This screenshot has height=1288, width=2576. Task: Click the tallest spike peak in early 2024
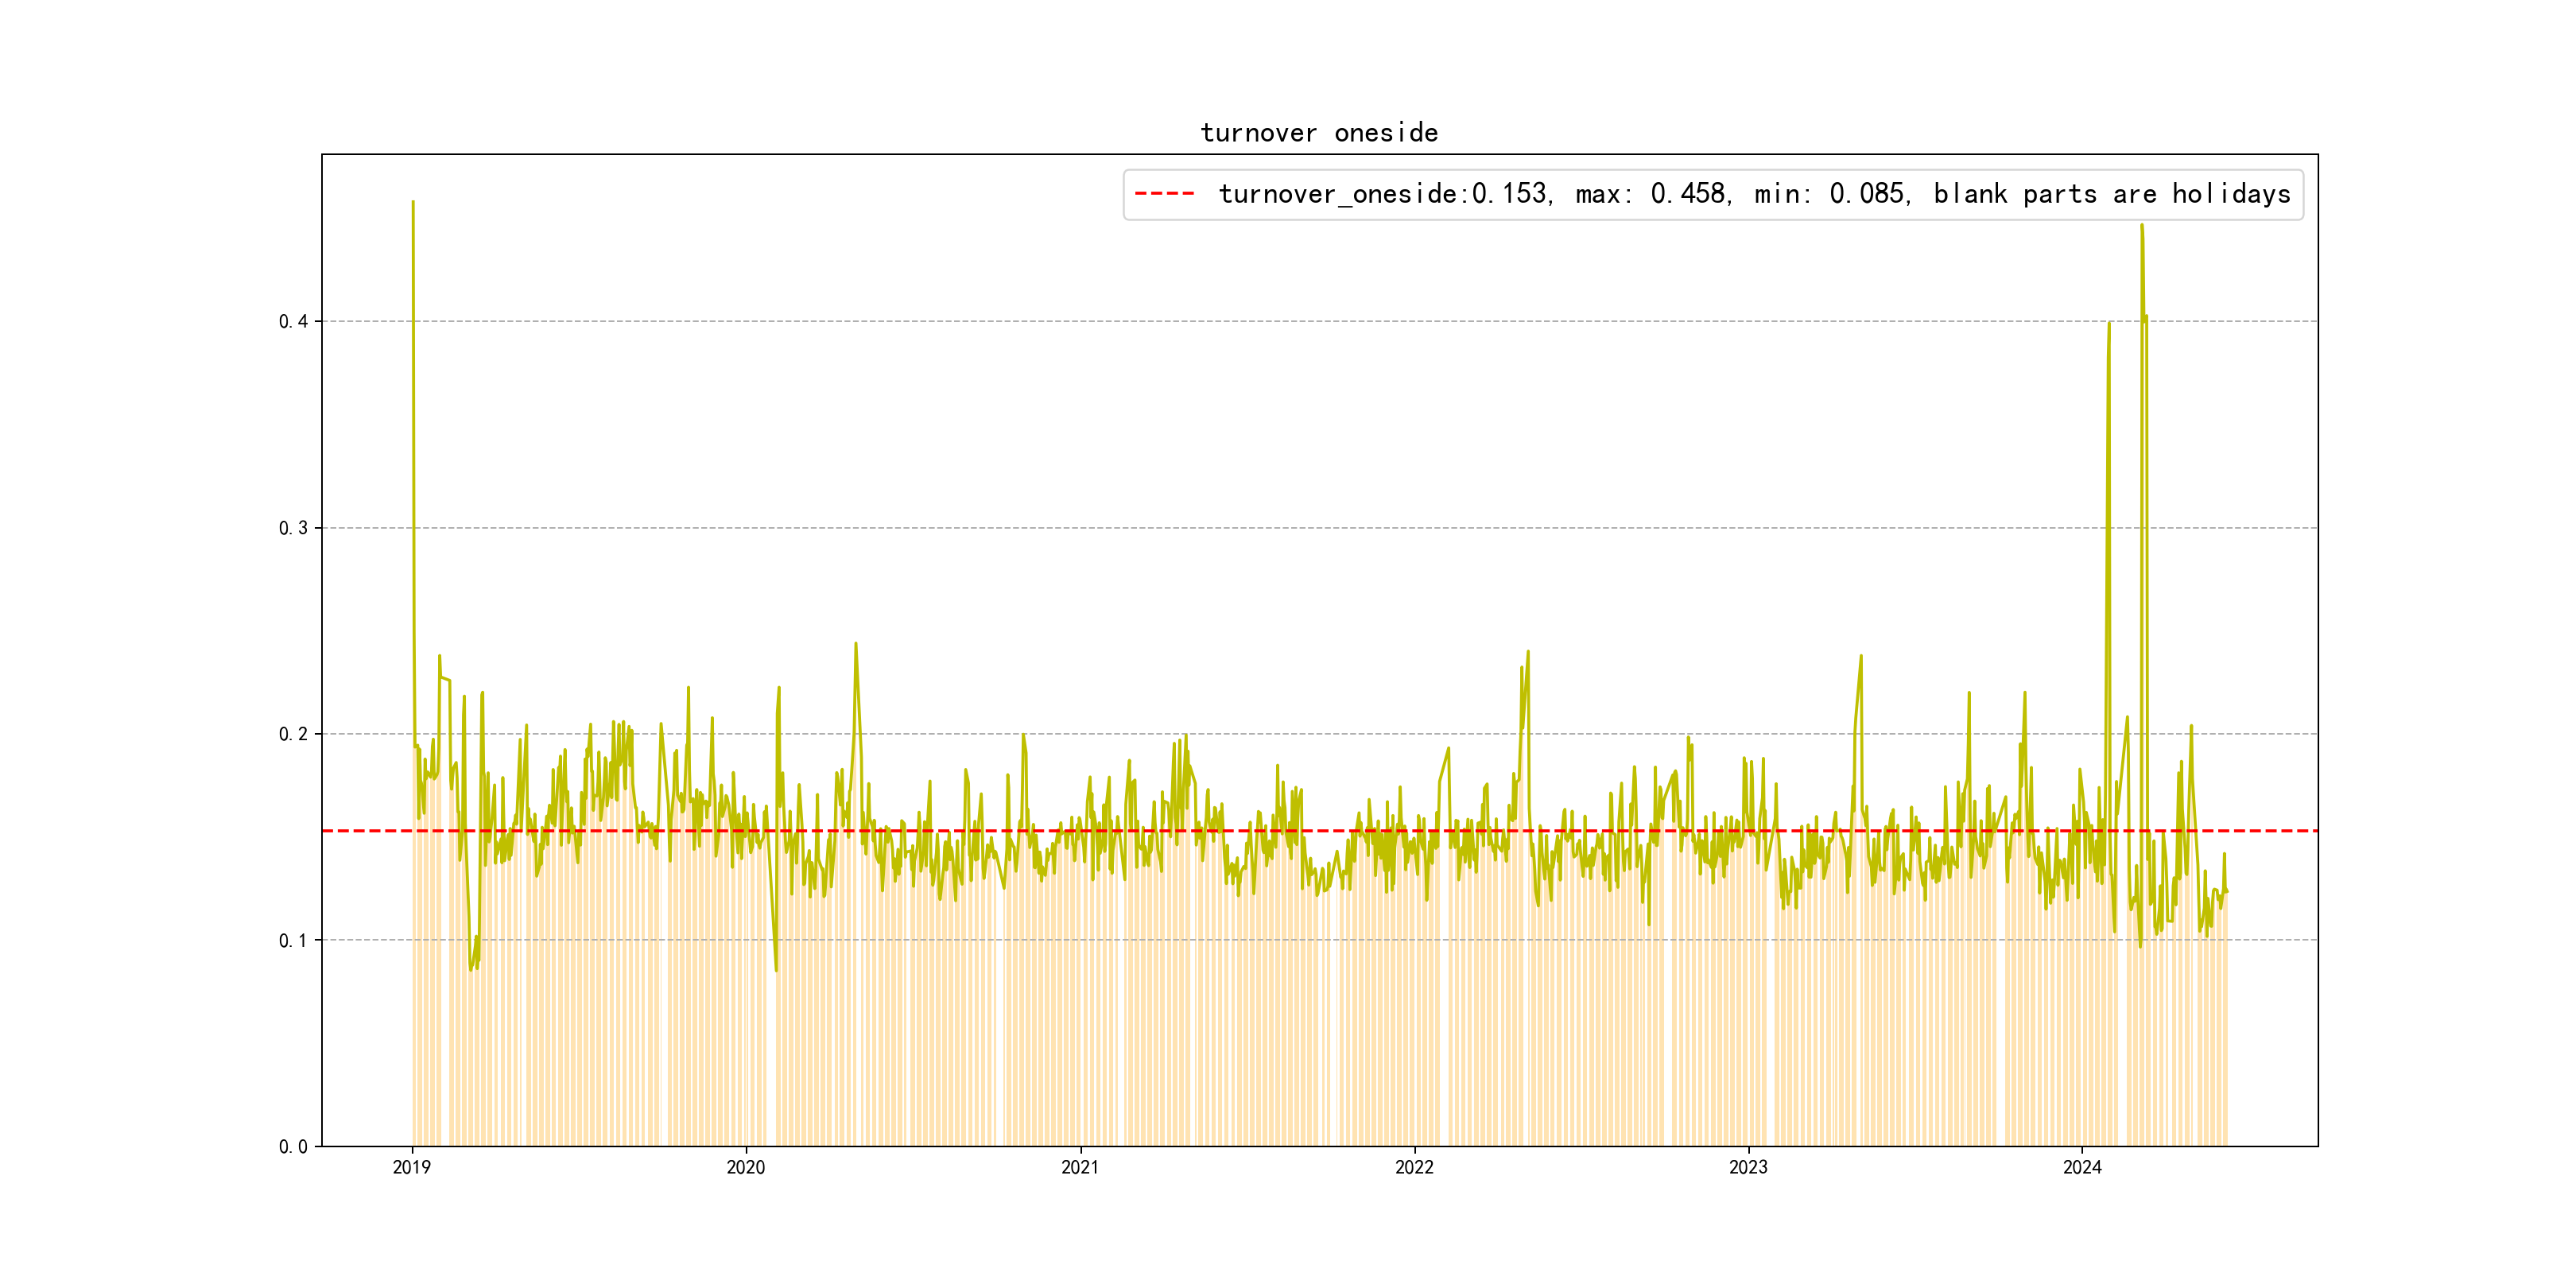pos(2141,226)
